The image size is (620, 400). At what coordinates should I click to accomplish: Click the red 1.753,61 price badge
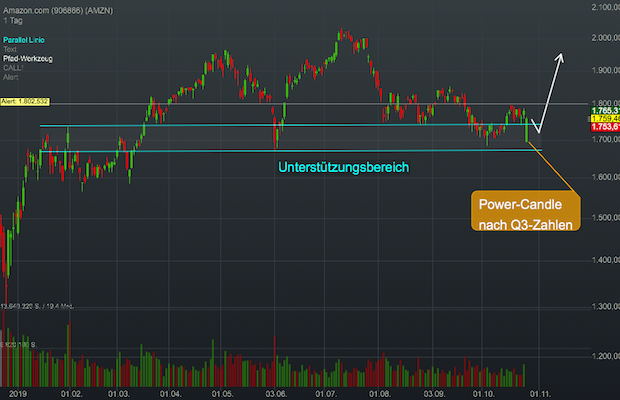click(x=605, y=127)
